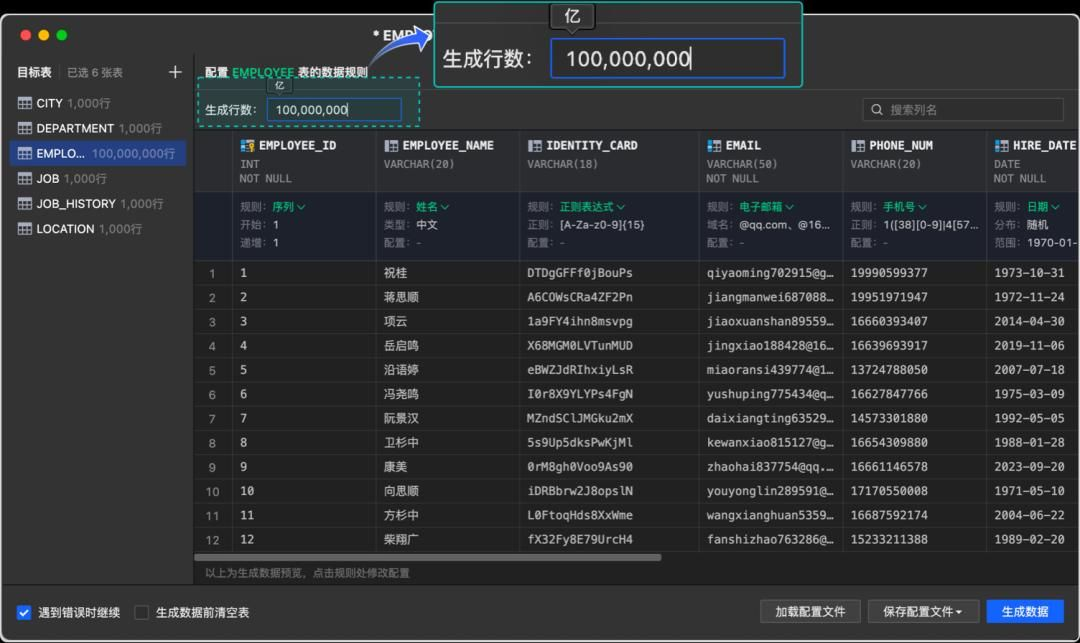Screen dimensions: 1080x643
Task: Click the JOB_HISTORY table icon
Action: pos(25,204)
